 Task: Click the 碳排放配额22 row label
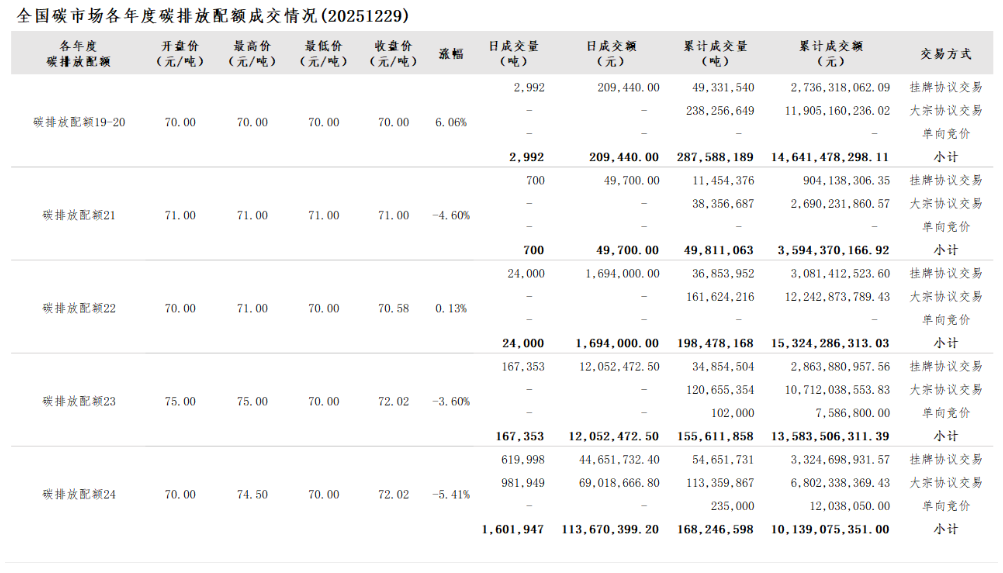coord(79,308)
